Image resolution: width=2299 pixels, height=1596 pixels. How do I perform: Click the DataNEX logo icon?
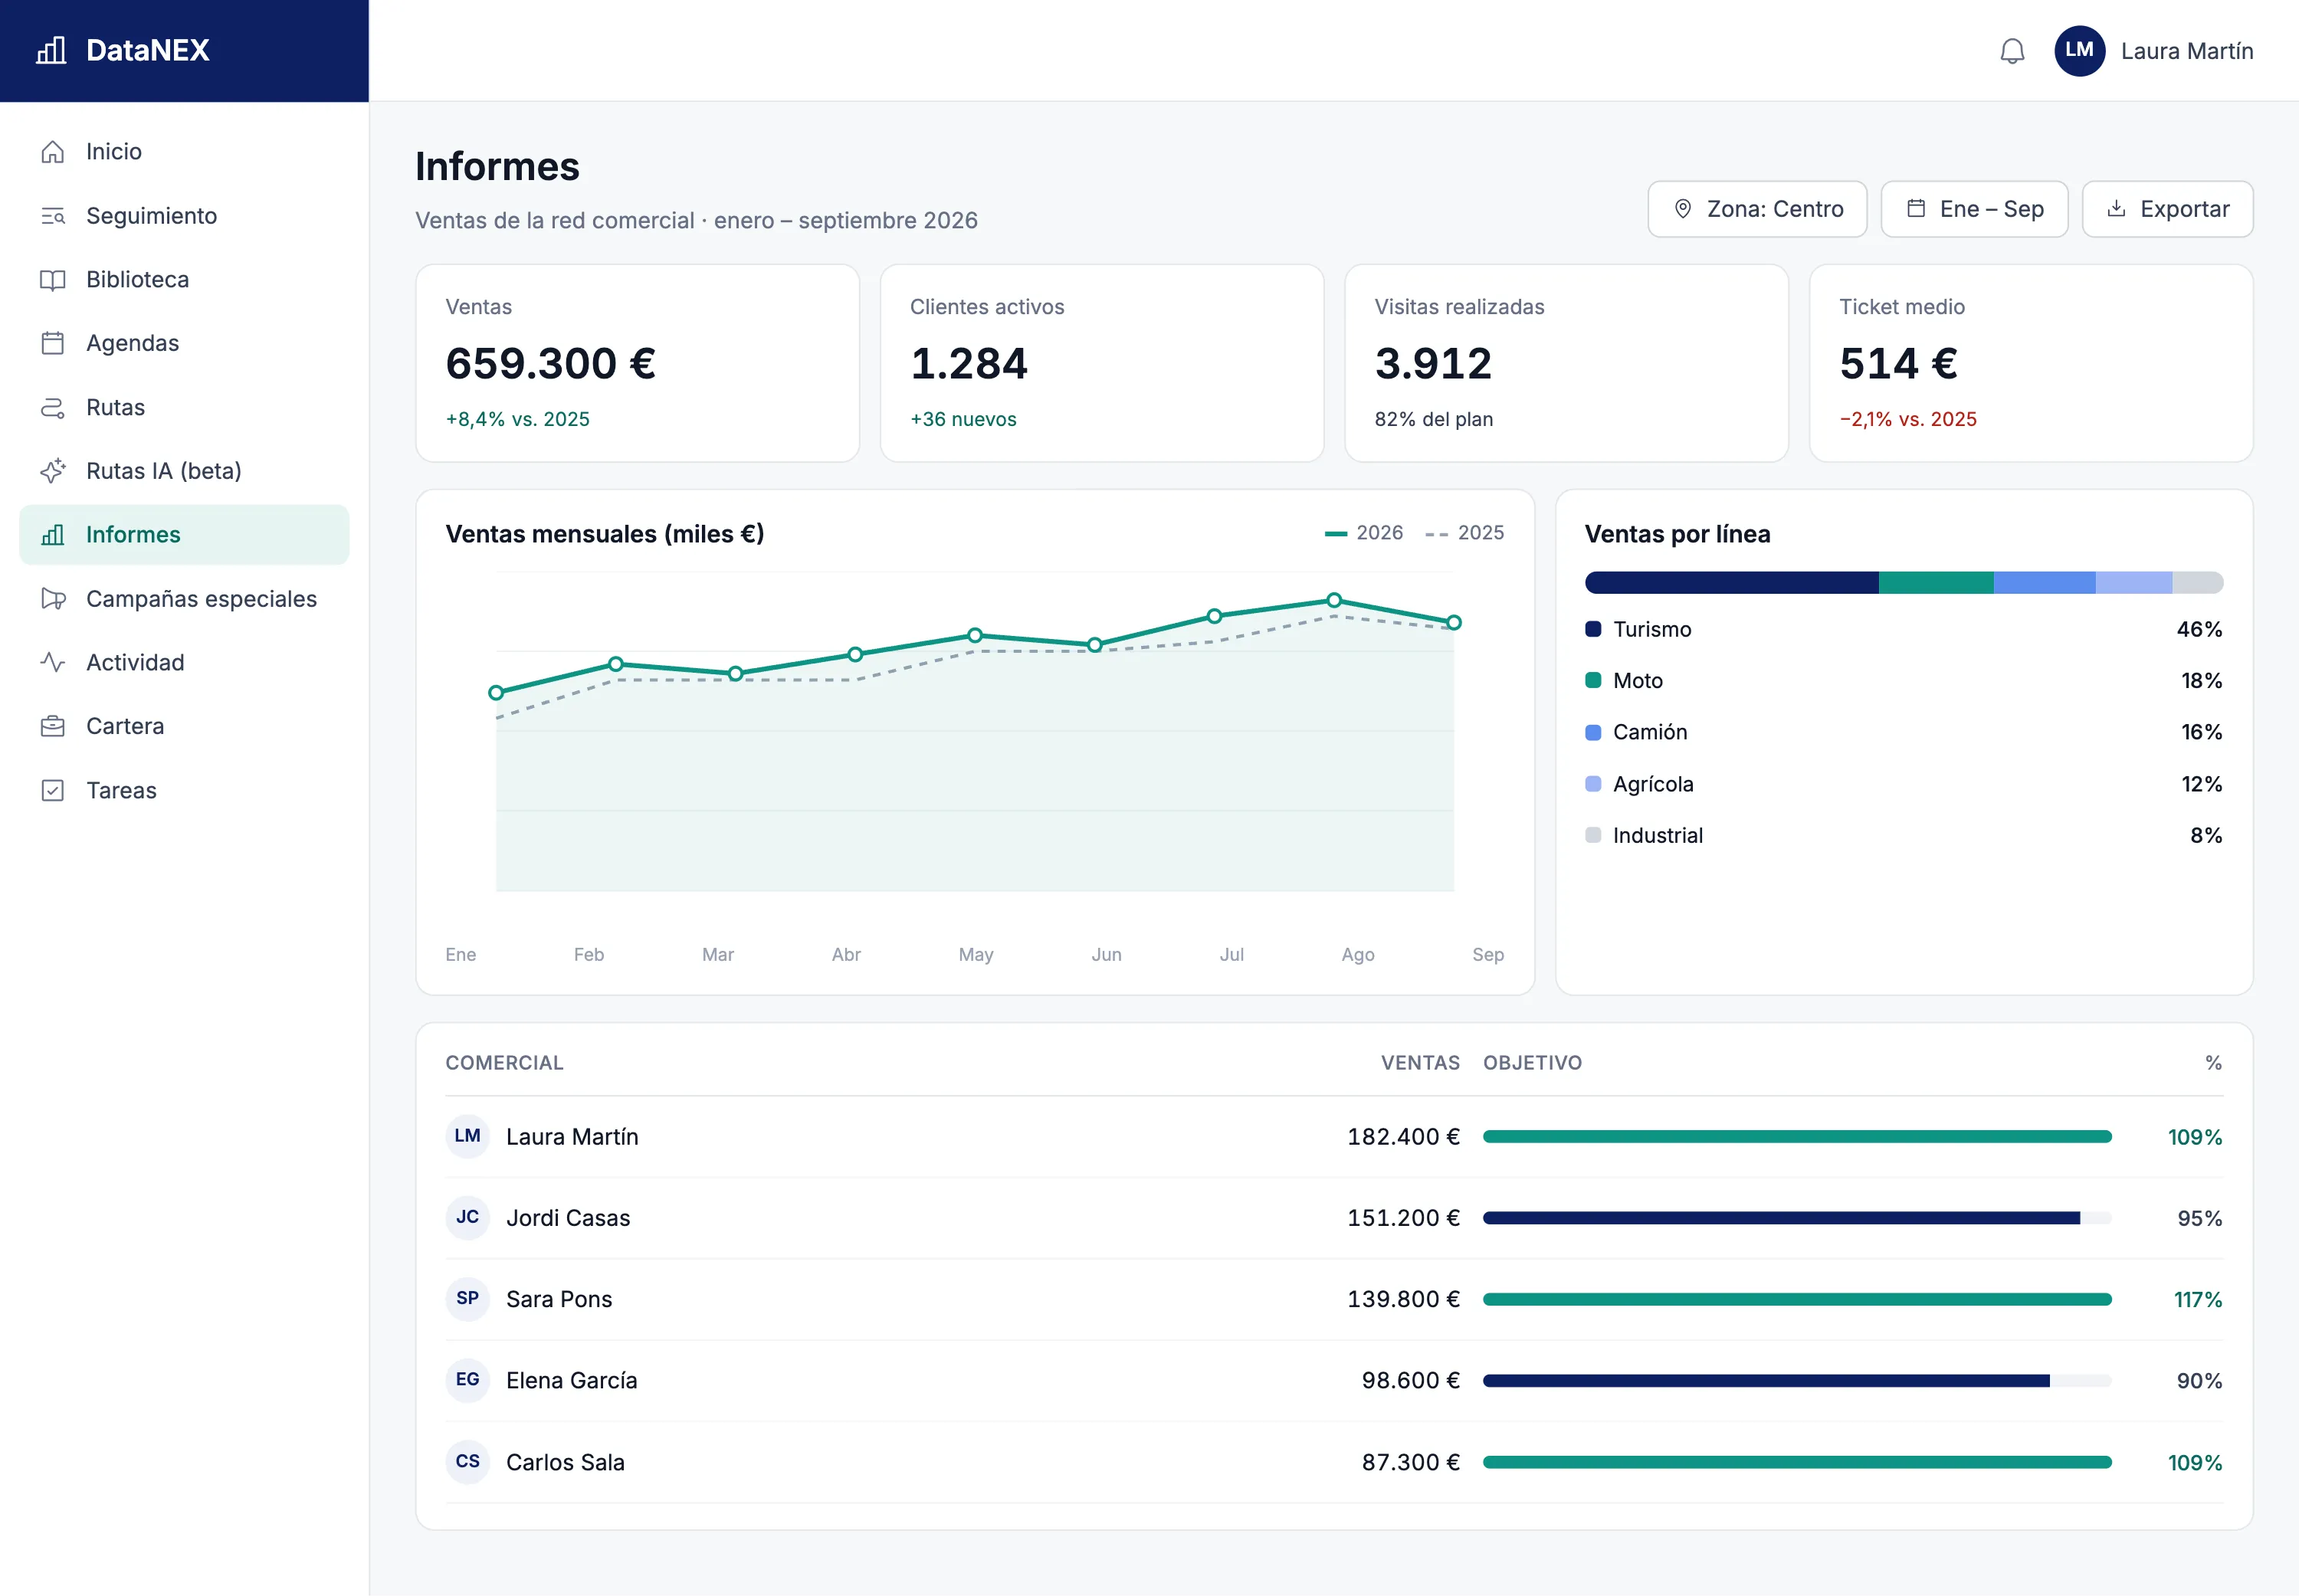coord(51,50)
